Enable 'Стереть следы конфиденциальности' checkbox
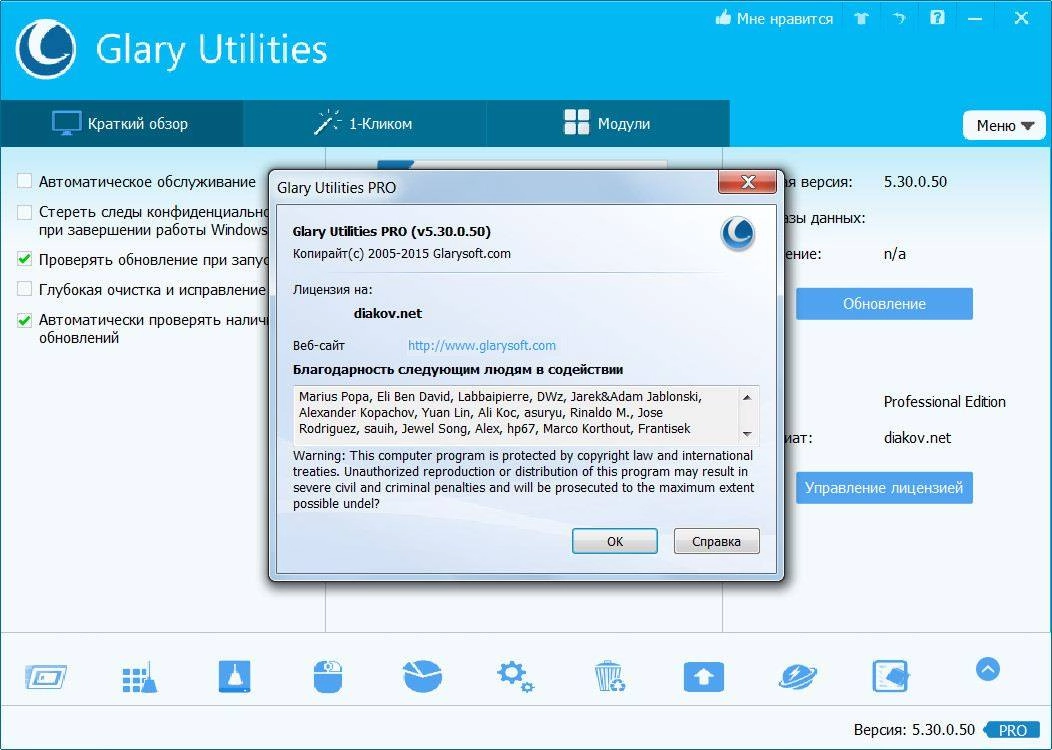Image resolution: width=1052 pixels, height=750 pixels. 24,212
